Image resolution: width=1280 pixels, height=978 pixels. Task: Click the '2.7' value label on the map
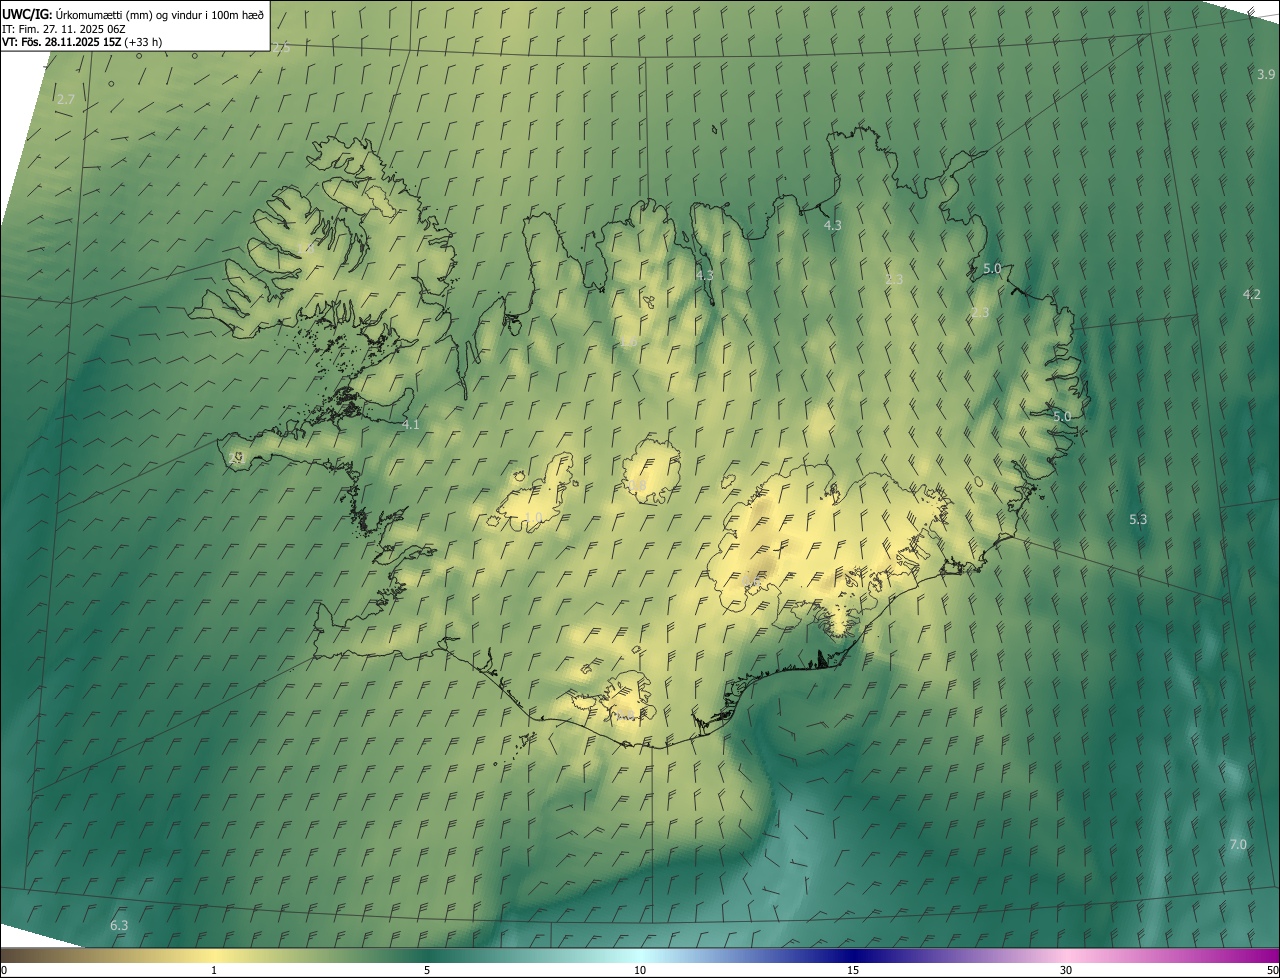point(66,99)
